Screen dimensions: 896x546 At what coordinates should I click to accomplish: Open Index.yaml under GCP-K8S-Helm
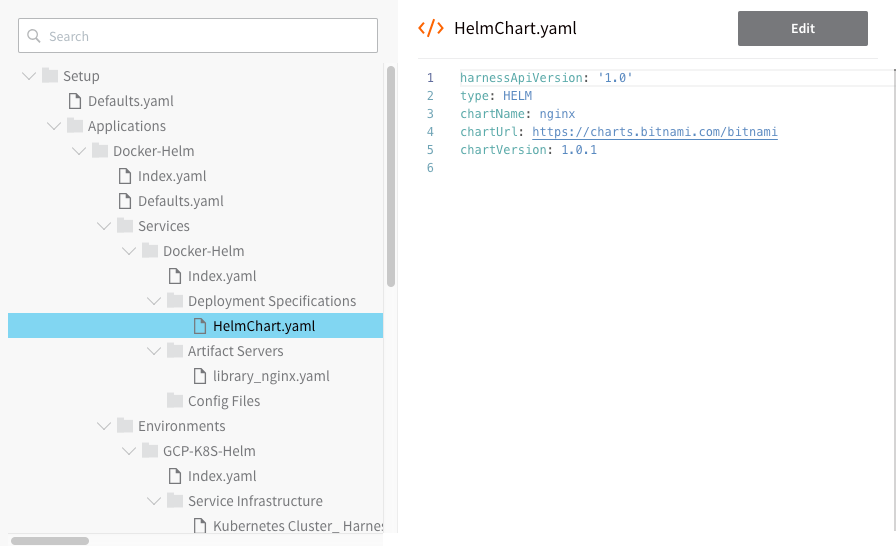(x=222, y=476)
